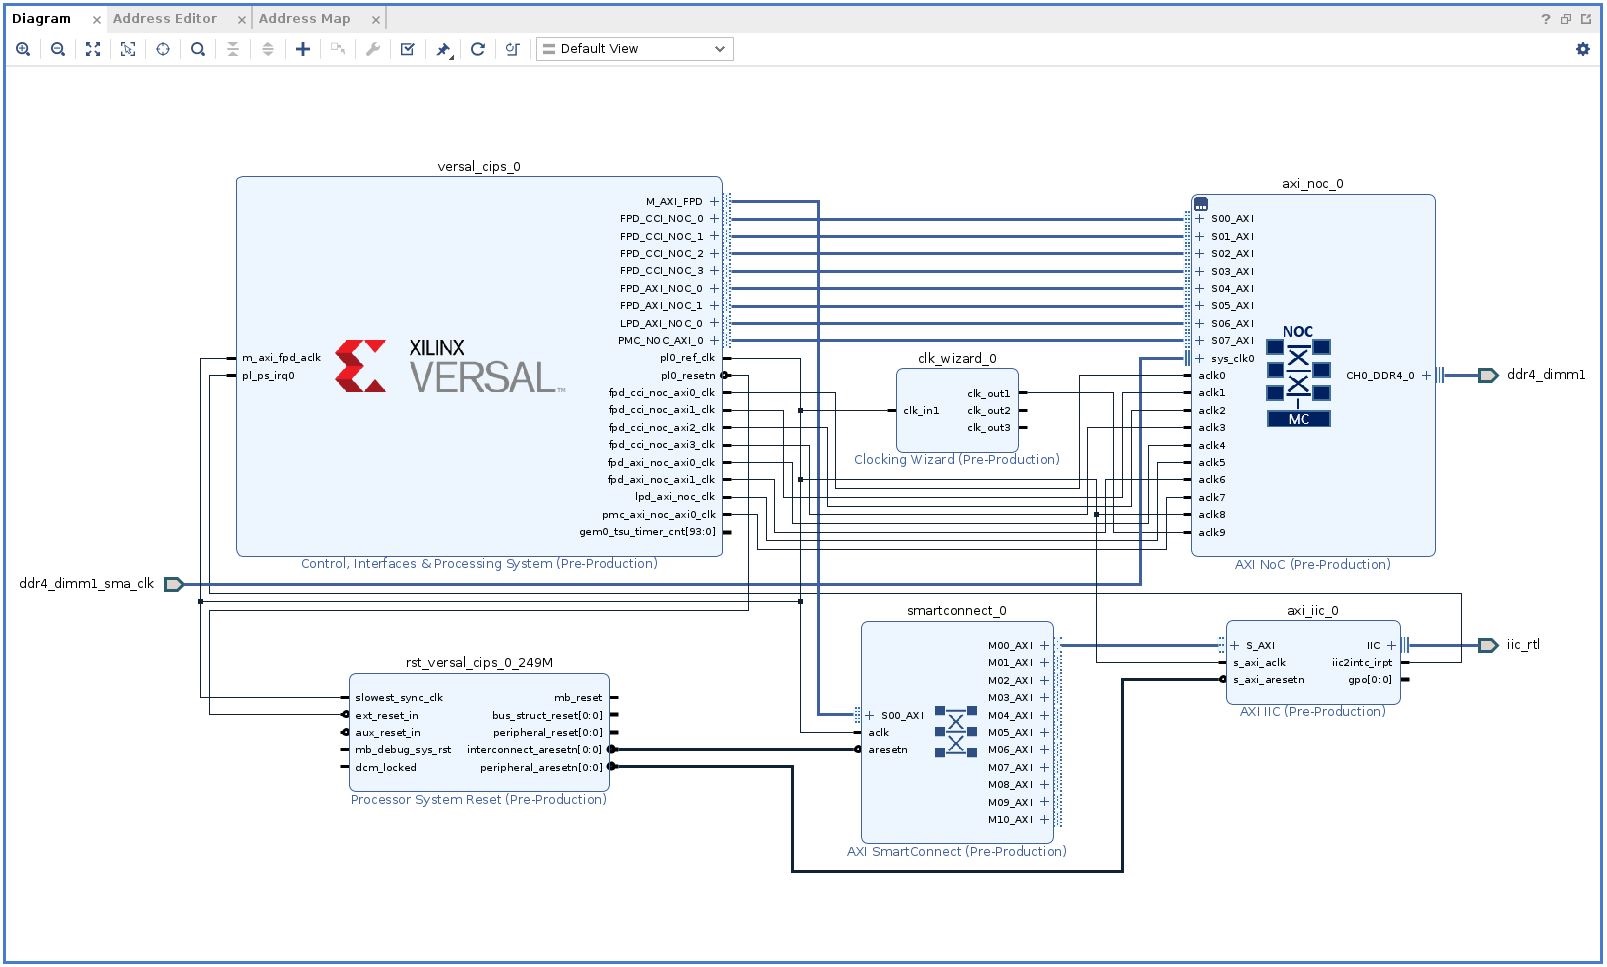The width and height of the screenshot is (1607, 967).
Task: Click the s_axi_aresetn pin on axi_iic_0
Action: (x=1269, y=680)
